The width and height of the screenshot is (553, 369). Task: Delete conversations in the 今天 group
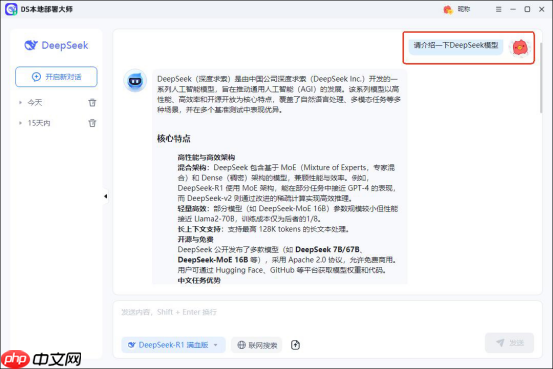92,103
